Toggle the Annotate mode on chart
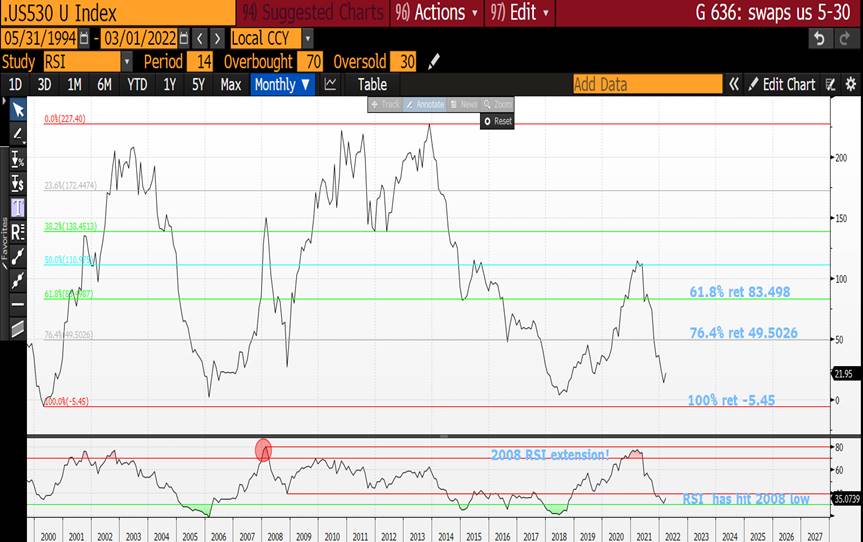The width and height of the screenshot is (863, 542). 427,104
